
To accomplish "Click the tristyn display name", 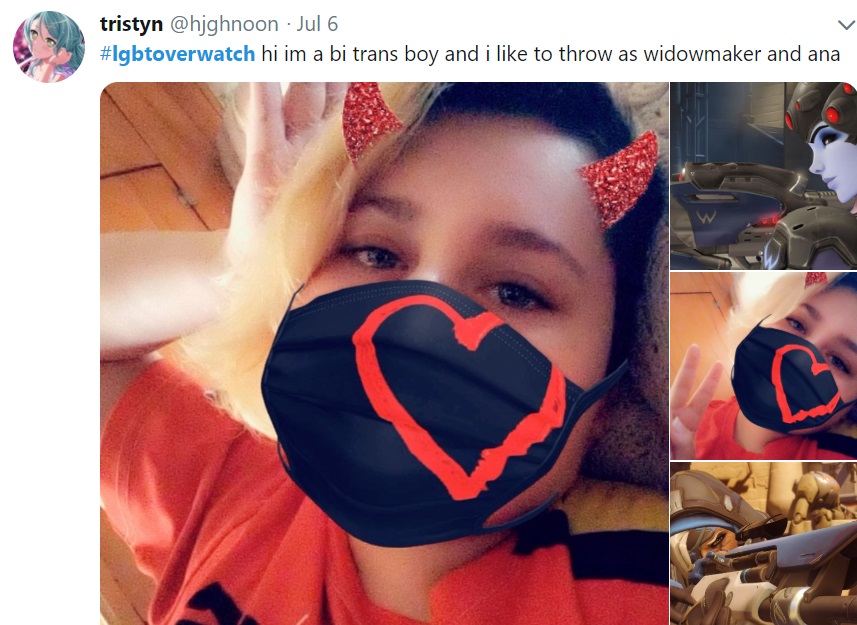I will (x=131, y=24).
